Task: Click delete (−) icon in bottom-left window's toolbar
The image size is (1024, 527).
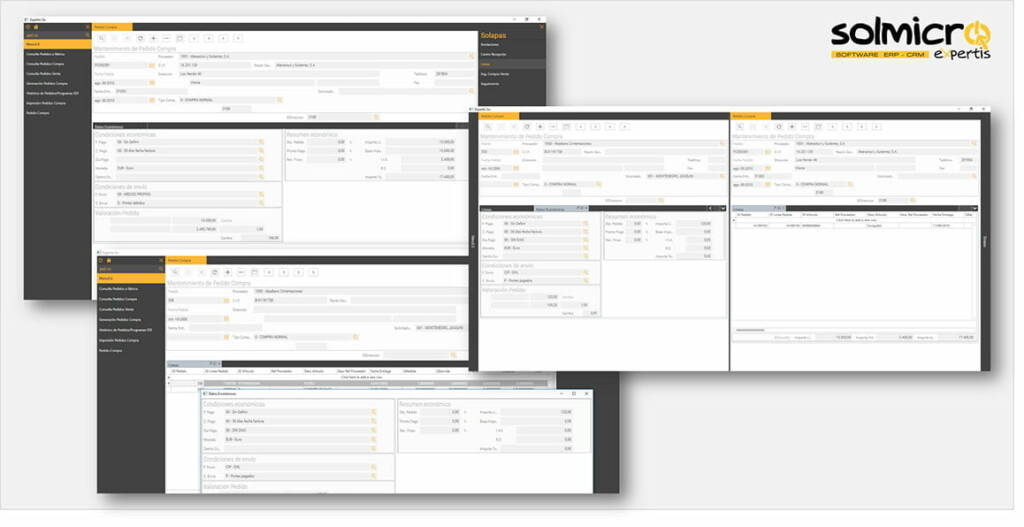Action: click(240, 272)
